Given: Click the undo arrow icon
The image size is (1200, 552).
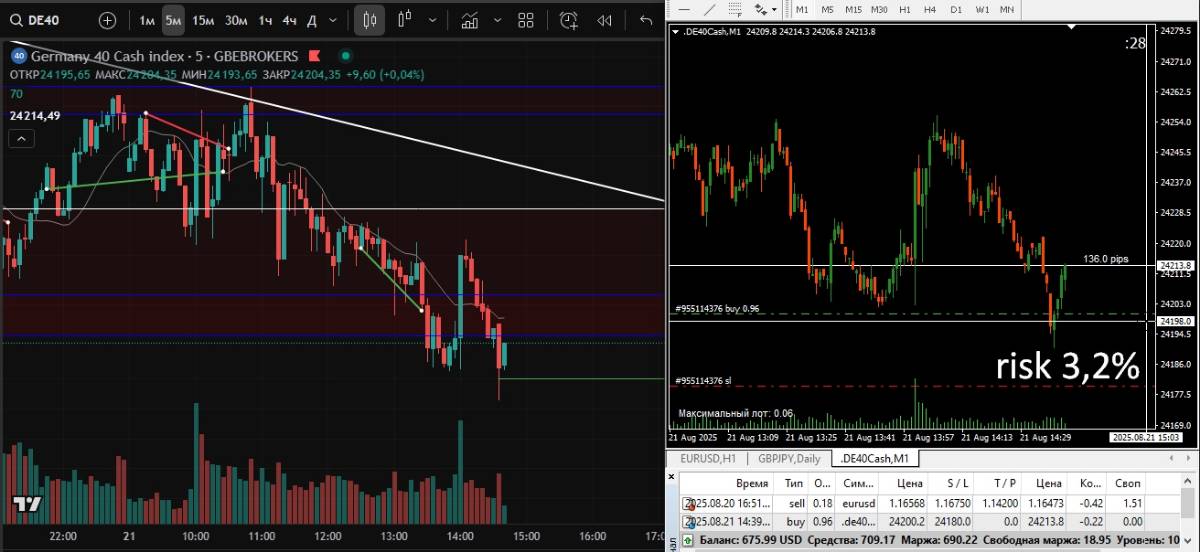Looking at the screenshot, I should 646,20.
